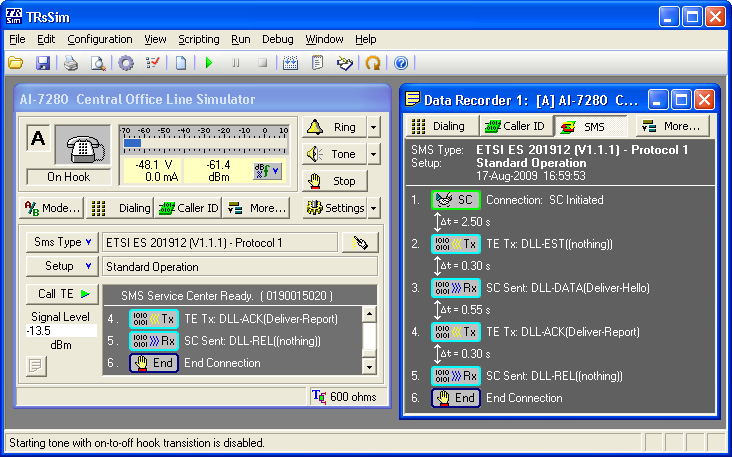Open Dialing panel in simulator

click(120, 208)
